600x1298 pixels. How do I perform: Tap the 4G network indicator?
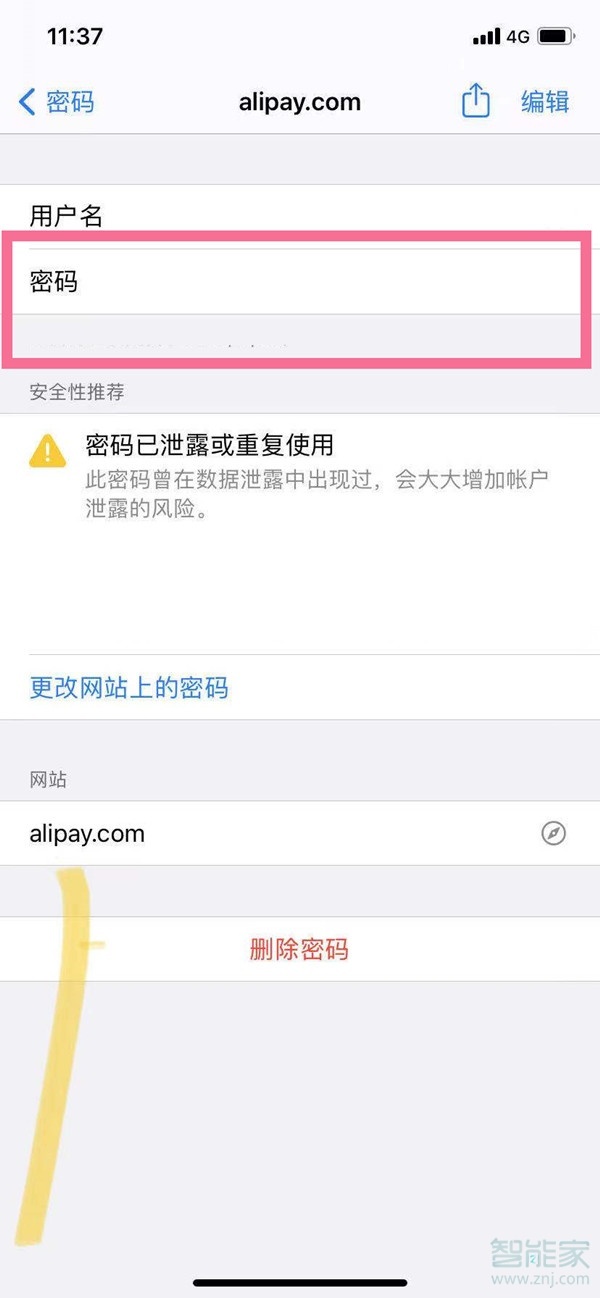point(517,37)
